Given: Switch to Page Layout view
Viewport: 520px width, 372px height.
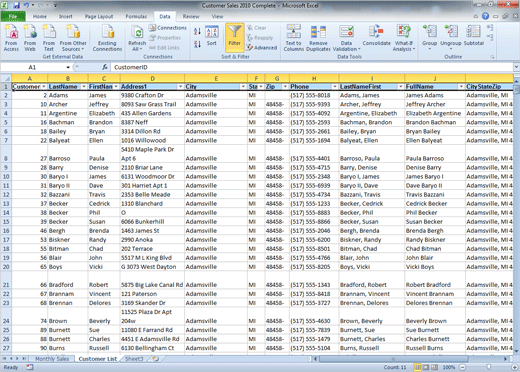Looking at the screenshot, I should coord(426,367).
